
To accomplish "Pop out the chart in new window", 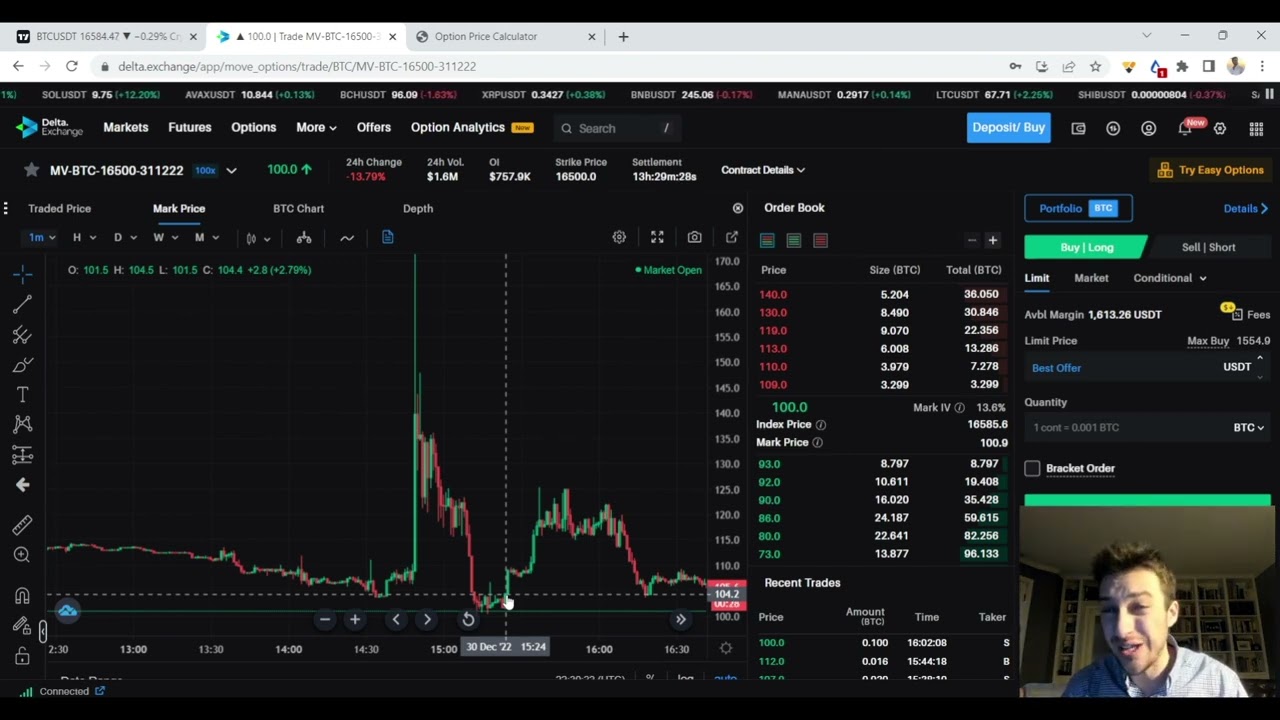I will (732, 237).
